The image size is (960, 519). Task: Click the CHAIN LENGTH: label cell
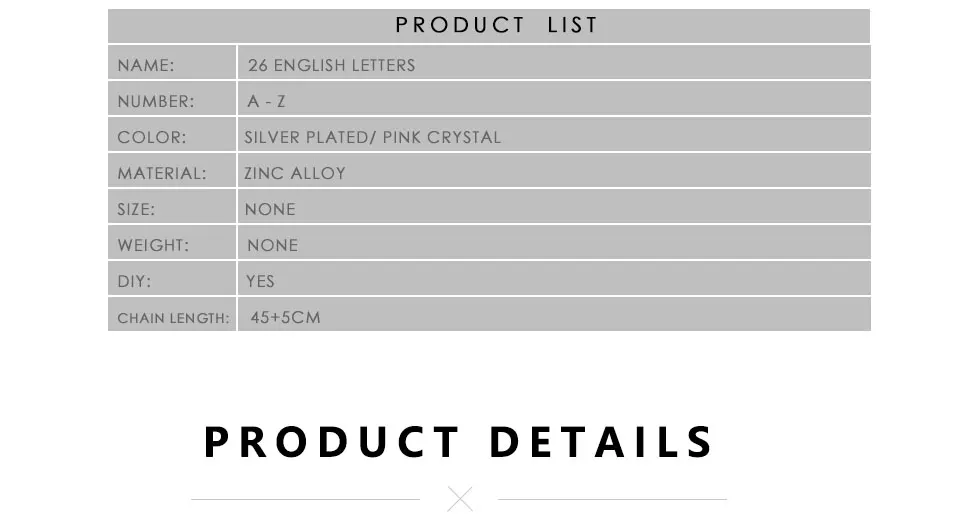point(172,315)
